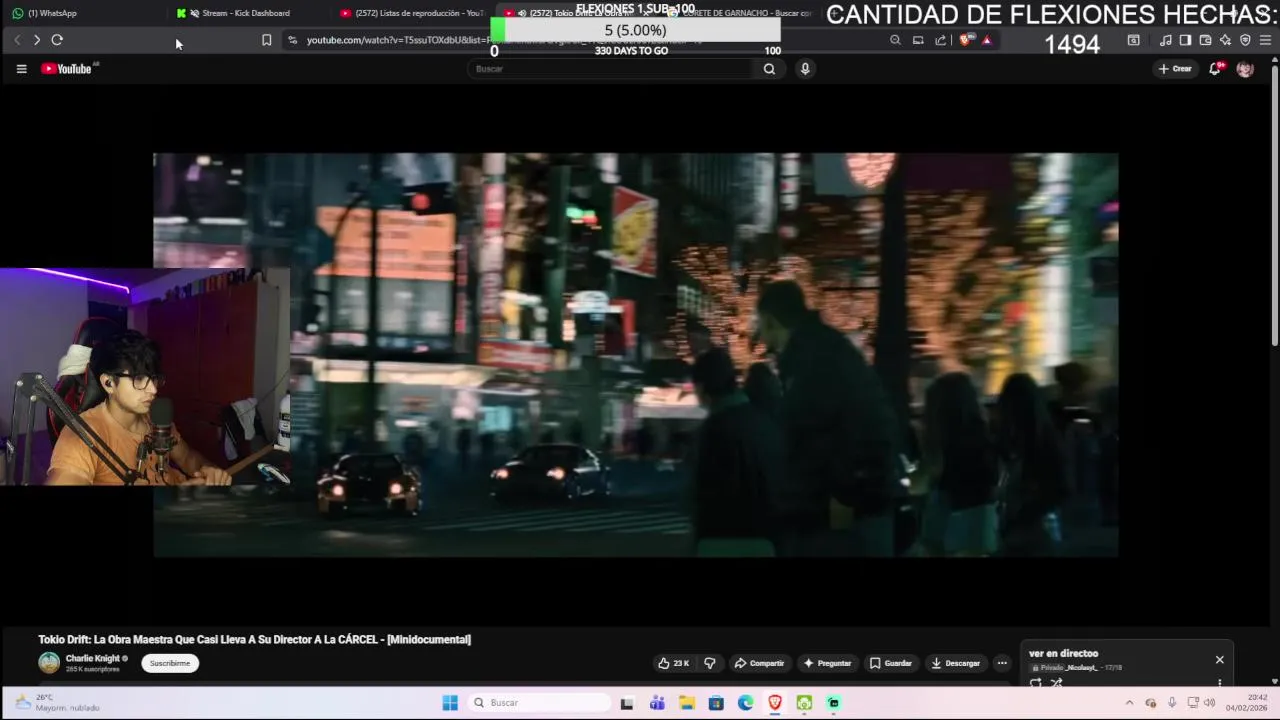
Task: Open the Leo AI sparkle icon in toolbar
Action: (x=1225, y=40)
